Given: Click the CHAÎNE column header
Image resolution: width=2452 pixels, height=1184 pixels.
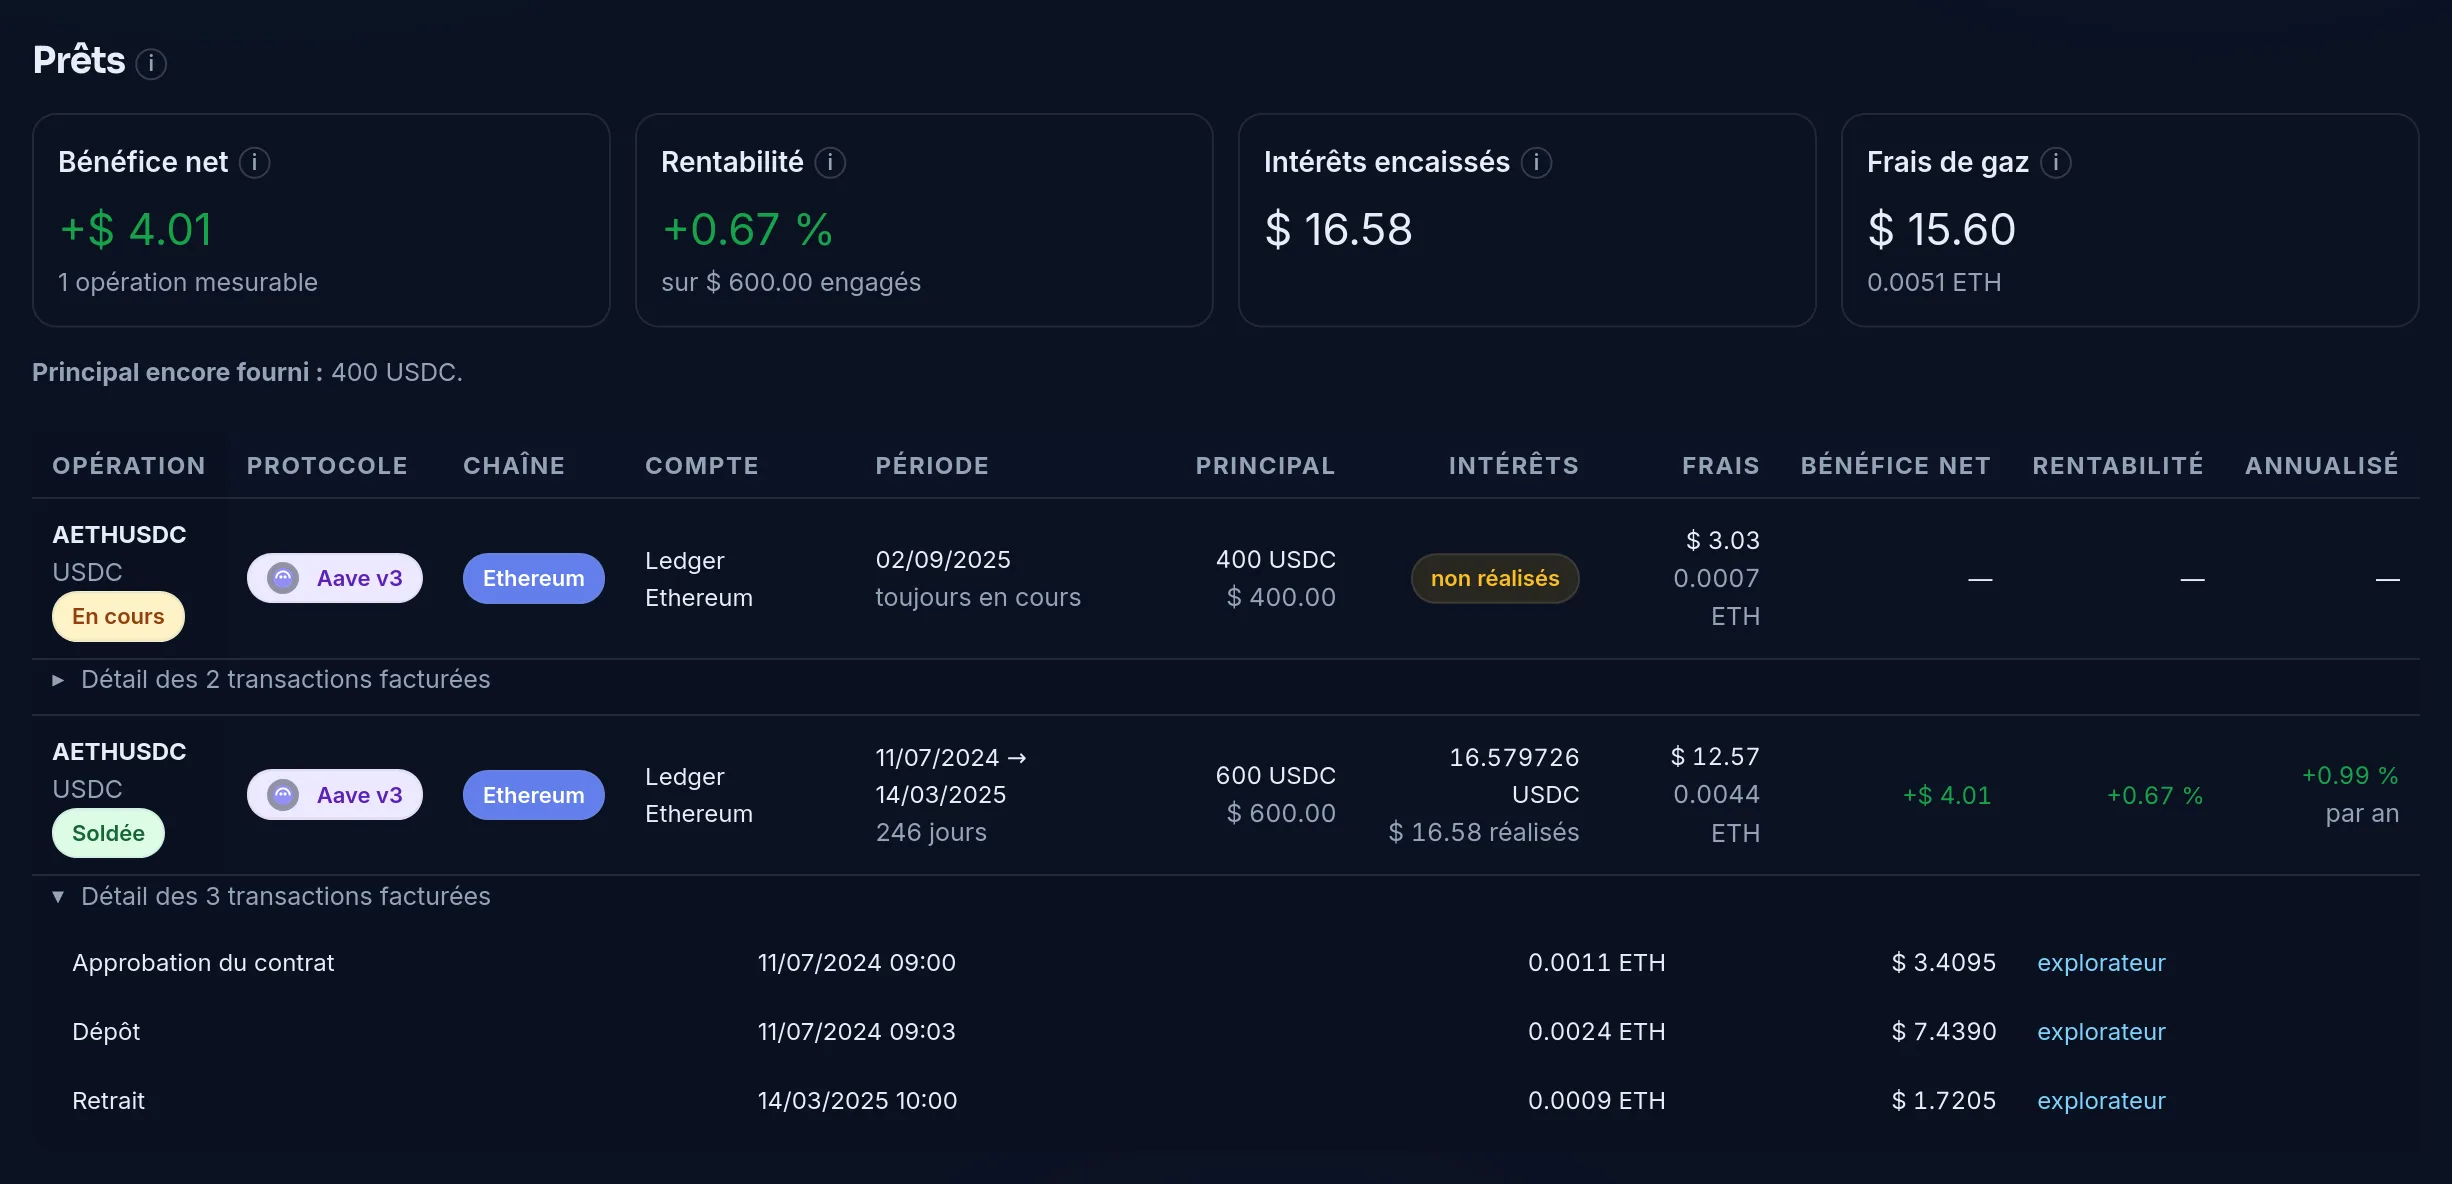Looking at the screenshot, I should click(514, 466).
